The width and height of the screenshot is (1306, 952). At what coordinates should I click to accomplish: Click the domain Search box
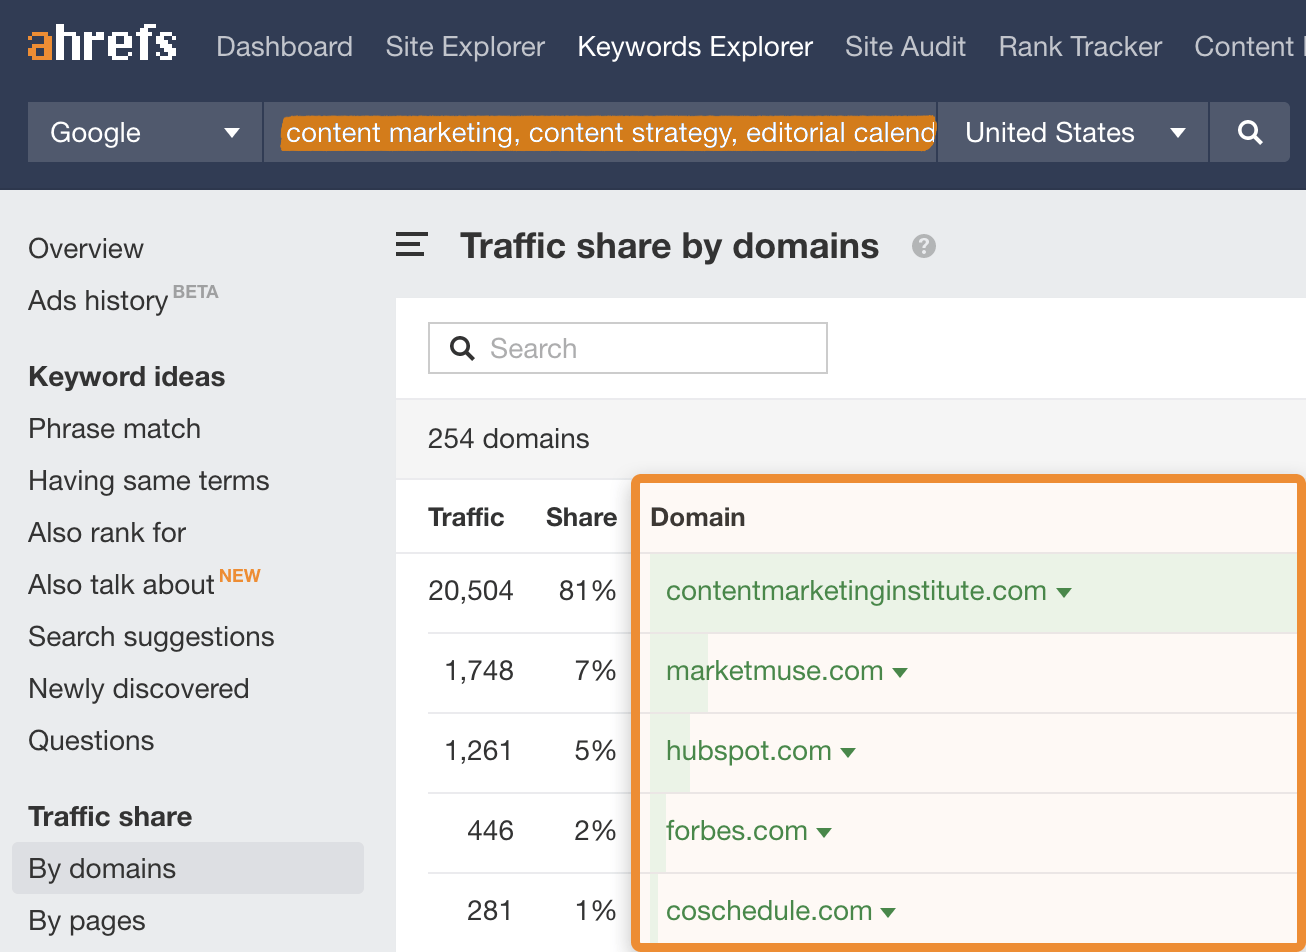[628, 348]
